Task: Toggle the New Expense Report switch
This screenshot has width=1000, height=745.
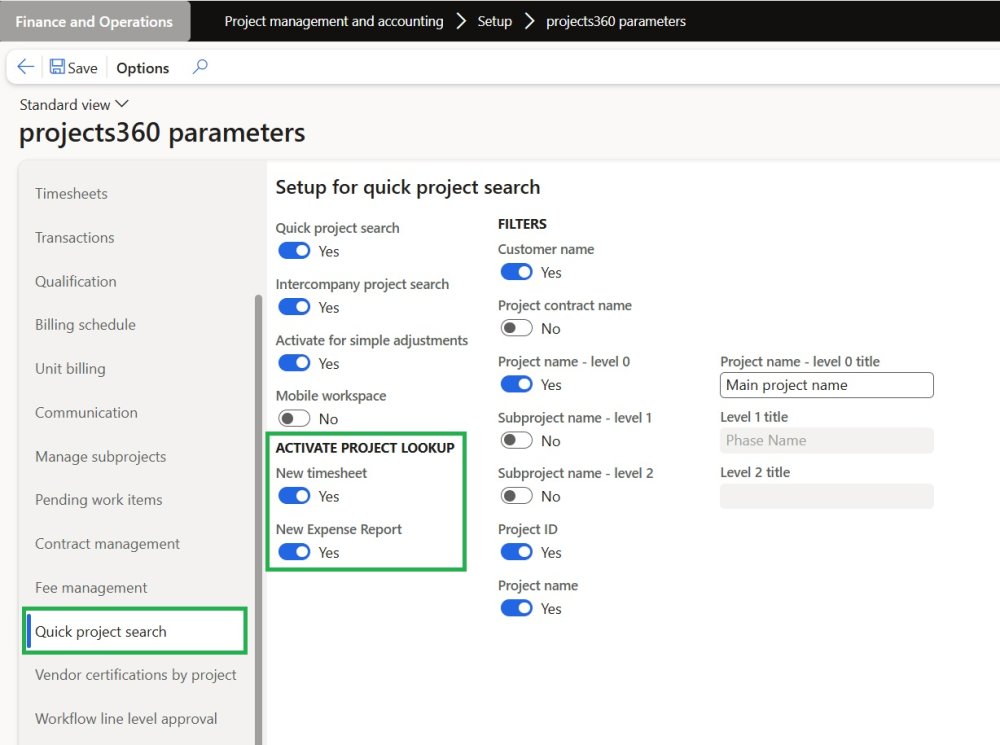Action: (294, 552)
